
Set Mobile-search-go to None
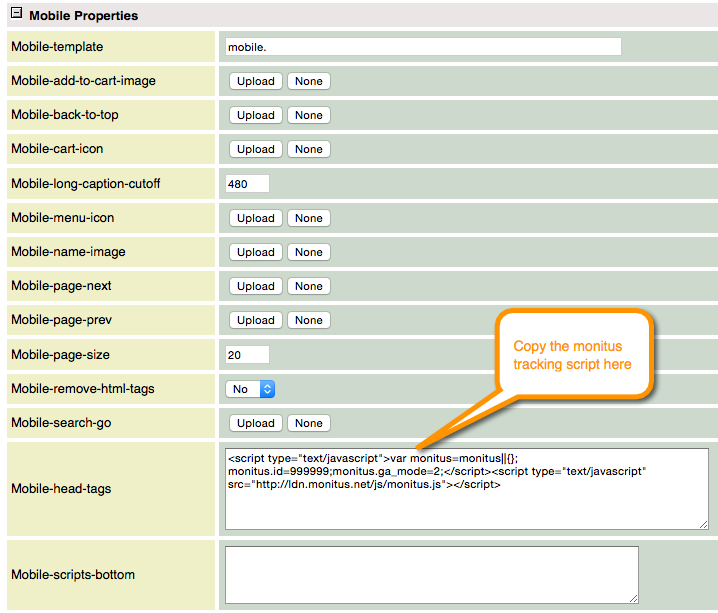(x=309, y=423)
